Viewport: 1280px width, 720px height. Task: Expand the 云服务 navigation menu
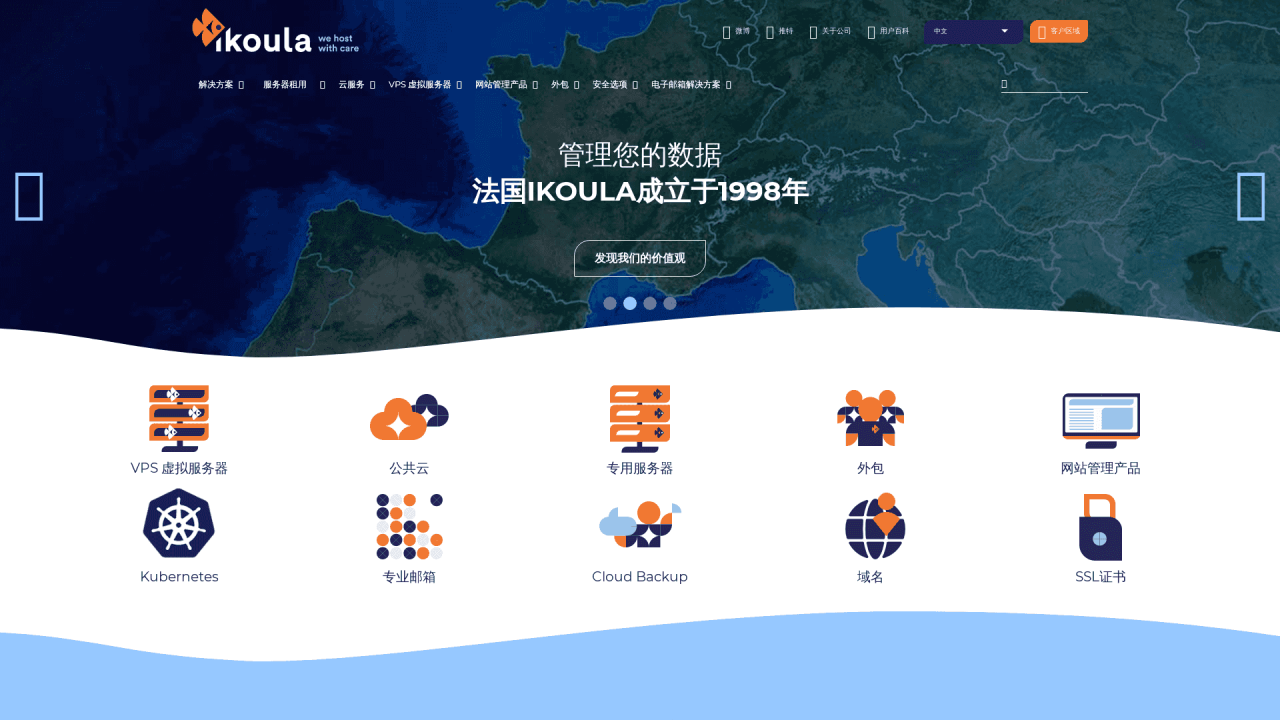click(356, 85)
